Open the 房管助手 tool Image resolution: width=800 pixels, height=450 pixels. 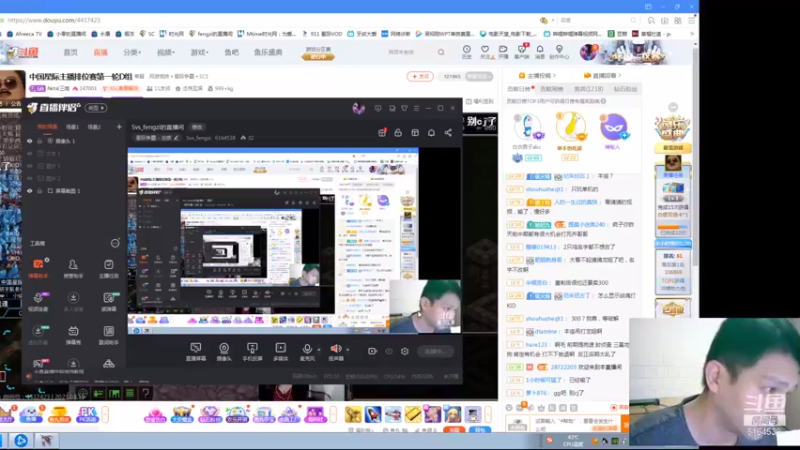pyautogui.click(x=73, y=268)
